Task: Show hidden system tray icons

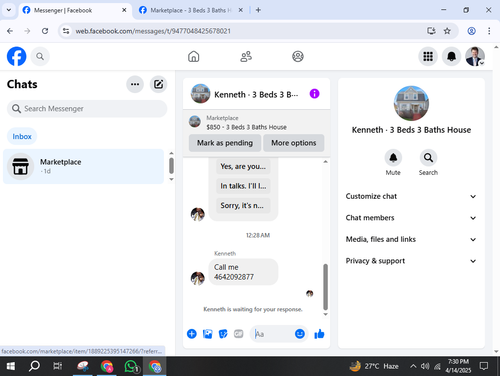Action: point(413,366)
